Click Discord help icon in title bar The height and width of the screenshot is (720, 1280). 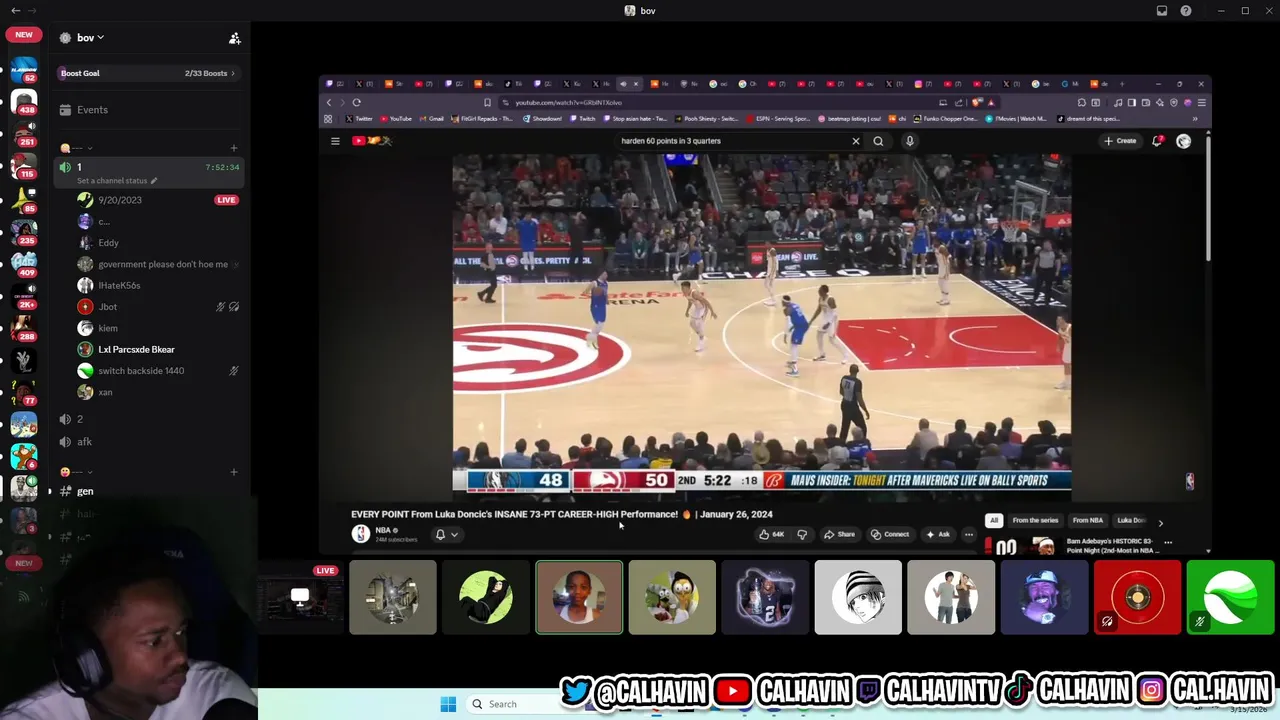(x=1186, y=11)
